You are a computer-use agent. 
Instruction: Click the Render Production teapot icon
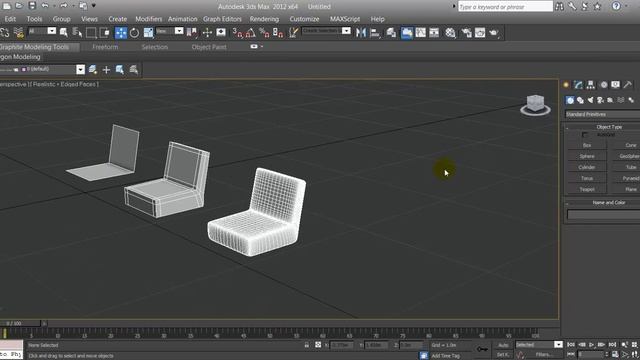tap(494, 33)
